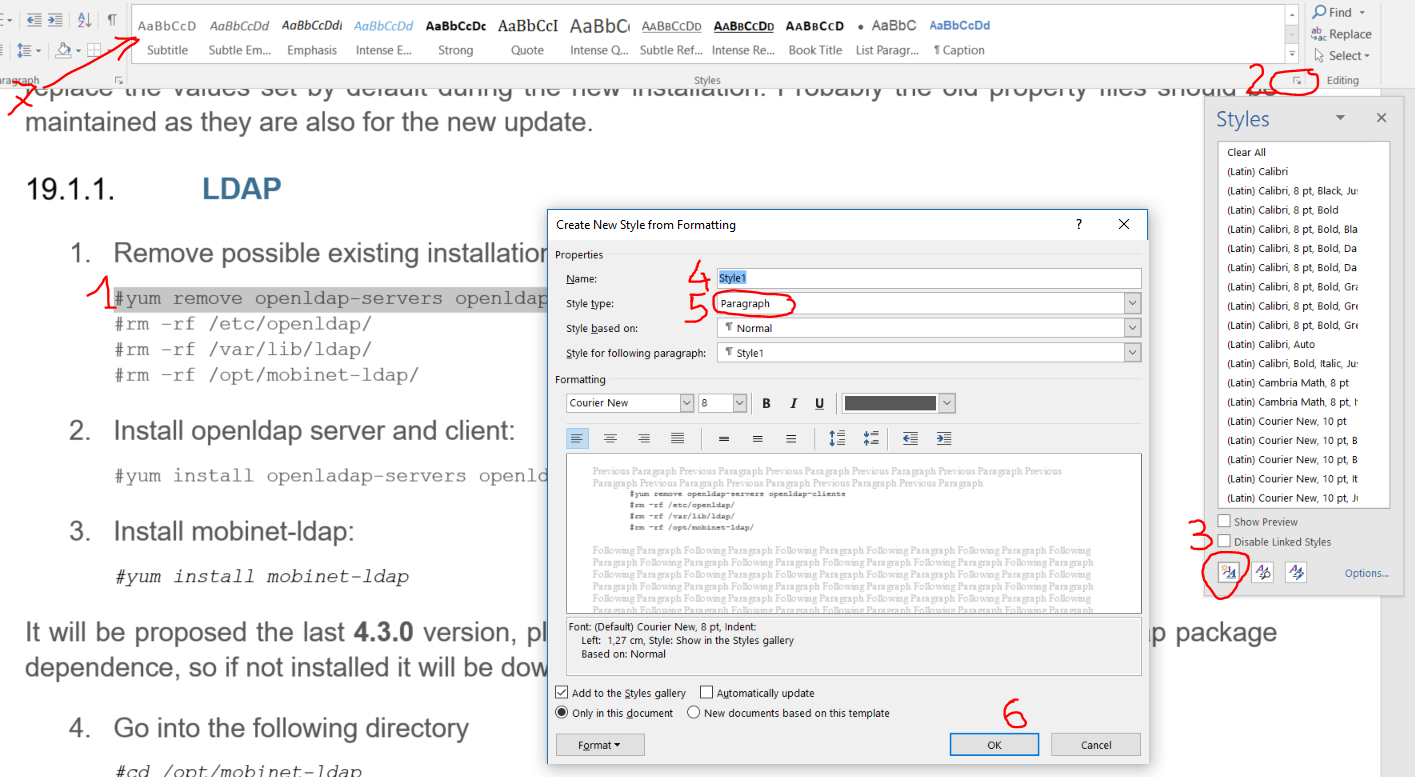Check the Automatically update option
Screen dimensions: 1415x777
[x=707, y=693]
